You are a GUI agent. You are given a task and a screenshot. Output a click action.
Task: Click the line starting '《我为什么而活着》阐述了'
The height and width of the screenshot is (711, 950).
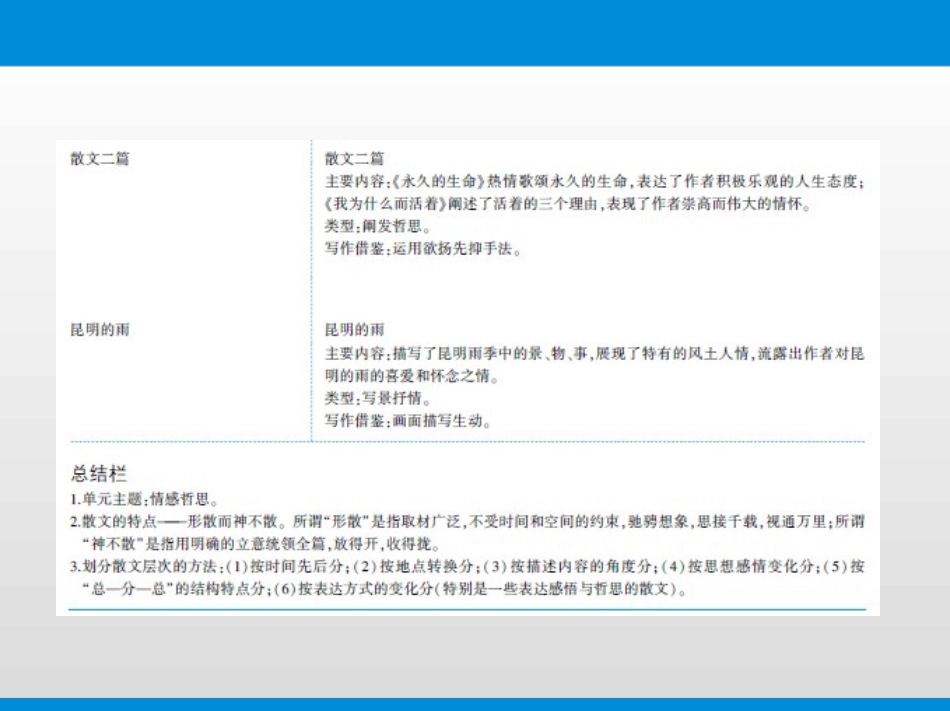click(568, 203)
